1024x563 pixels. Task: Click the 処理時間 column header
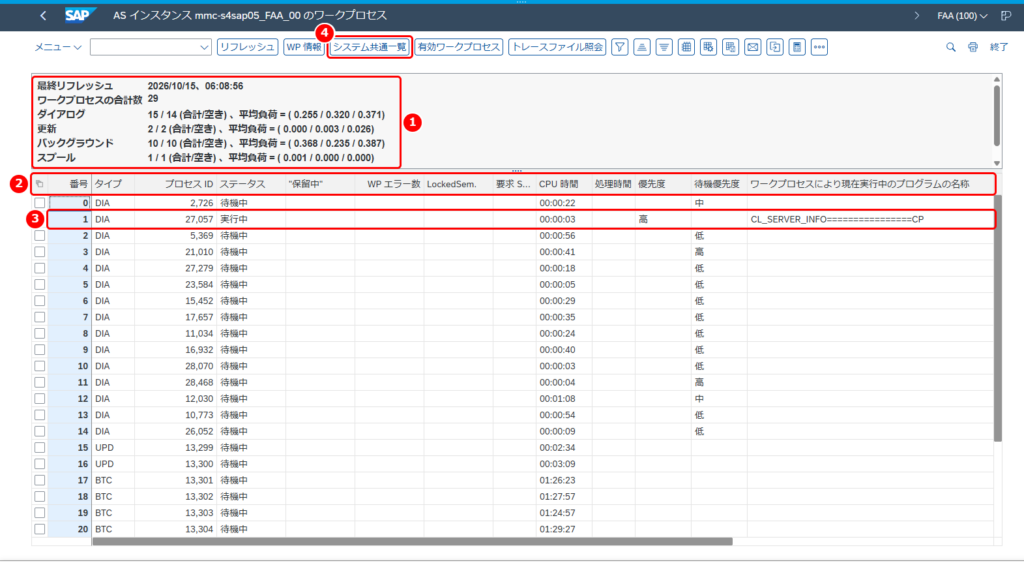pos(614,184)
